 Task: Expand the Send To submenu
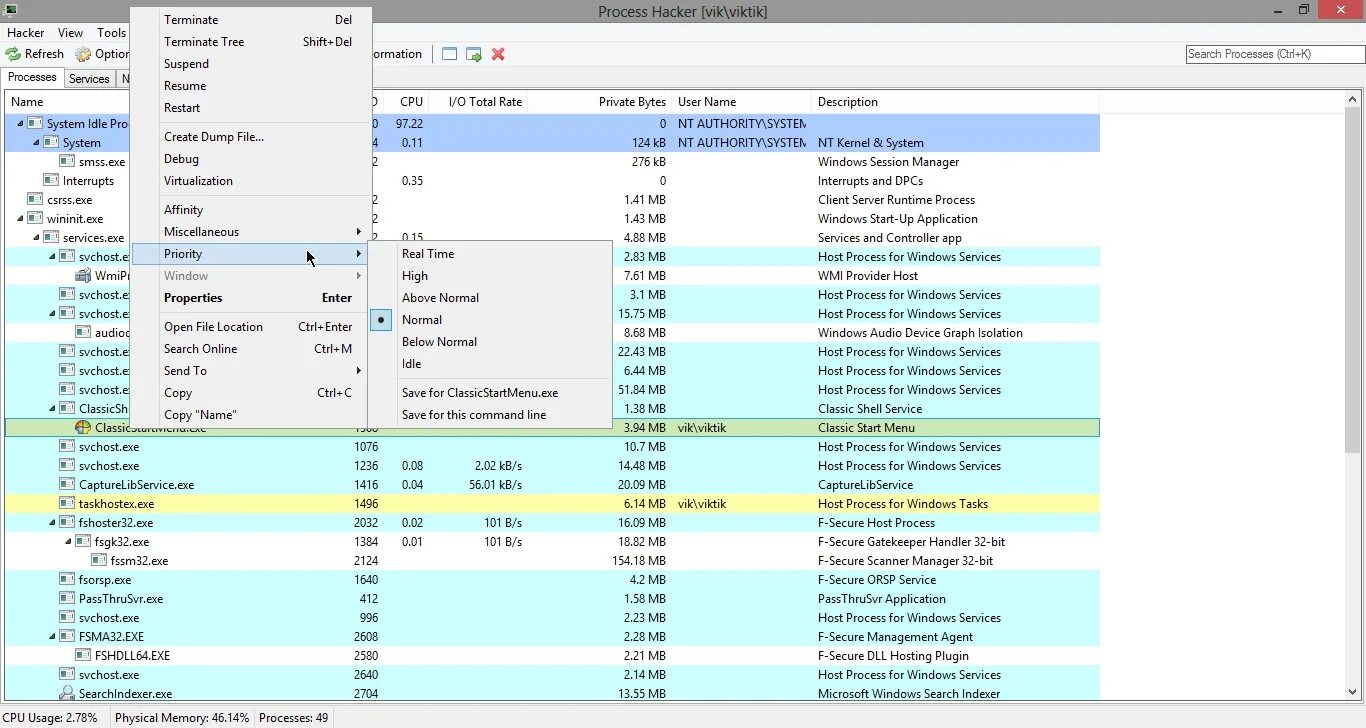pos(186,370)
